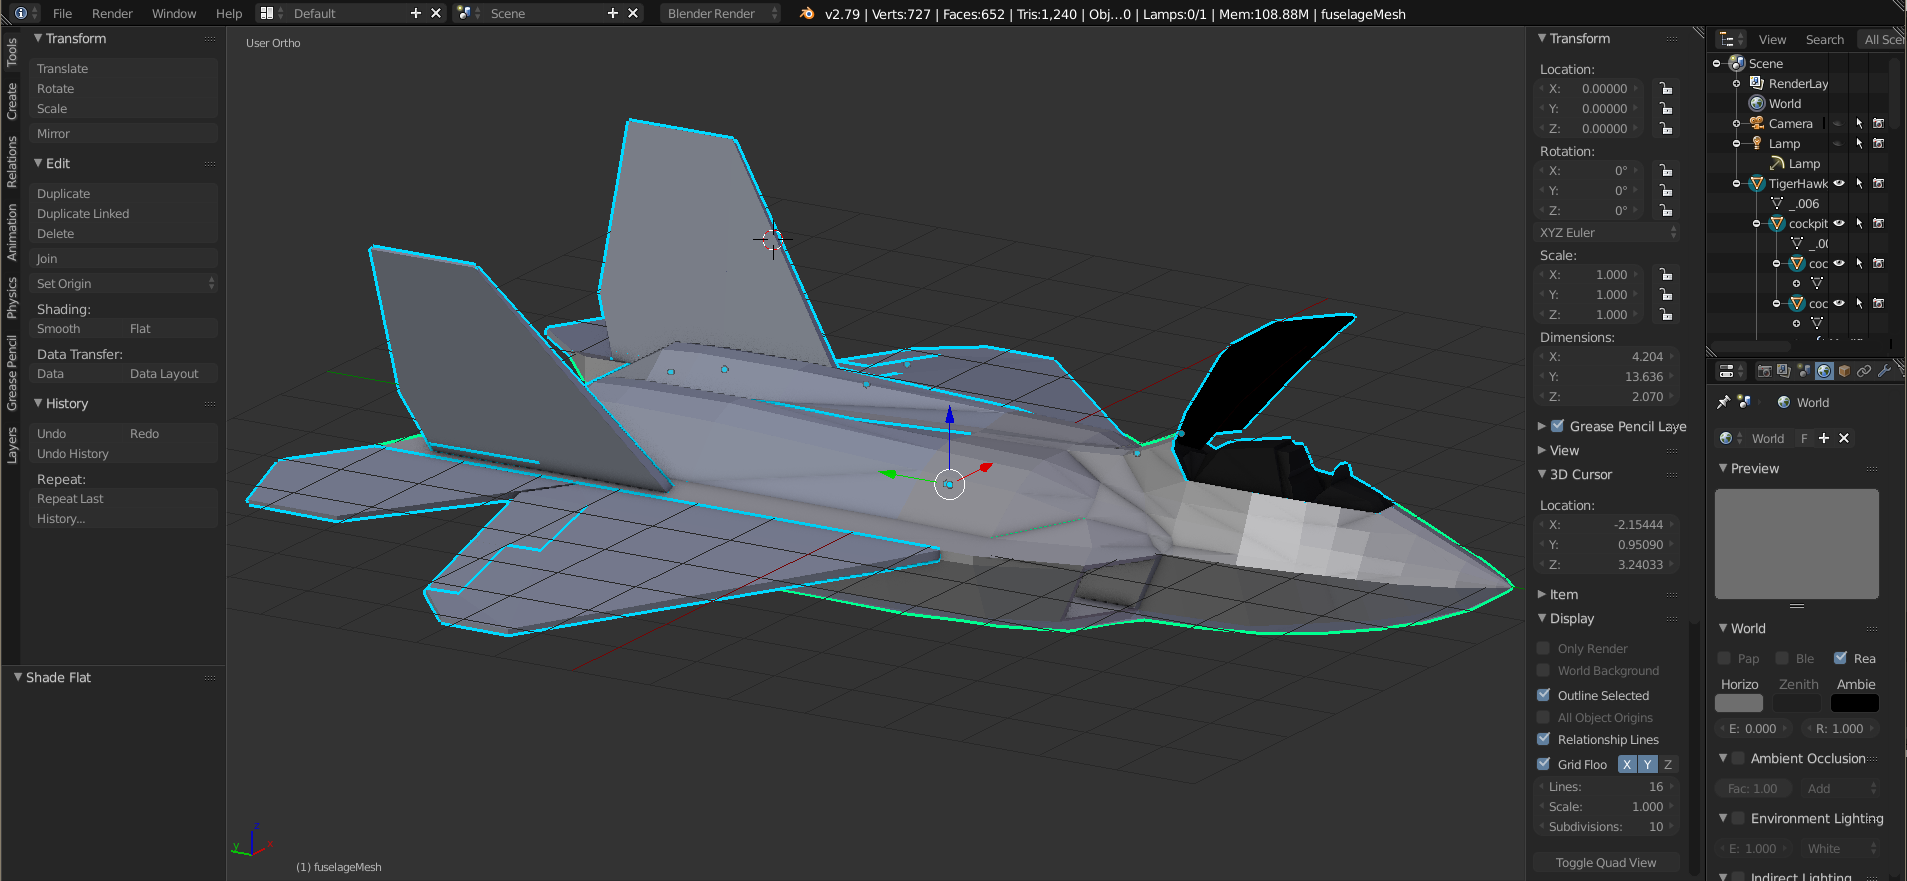Uncheck the Grid Floor checkbox
Image resolution: width=1907 pixels, height=881 pixels.
tap(1543, 764)
